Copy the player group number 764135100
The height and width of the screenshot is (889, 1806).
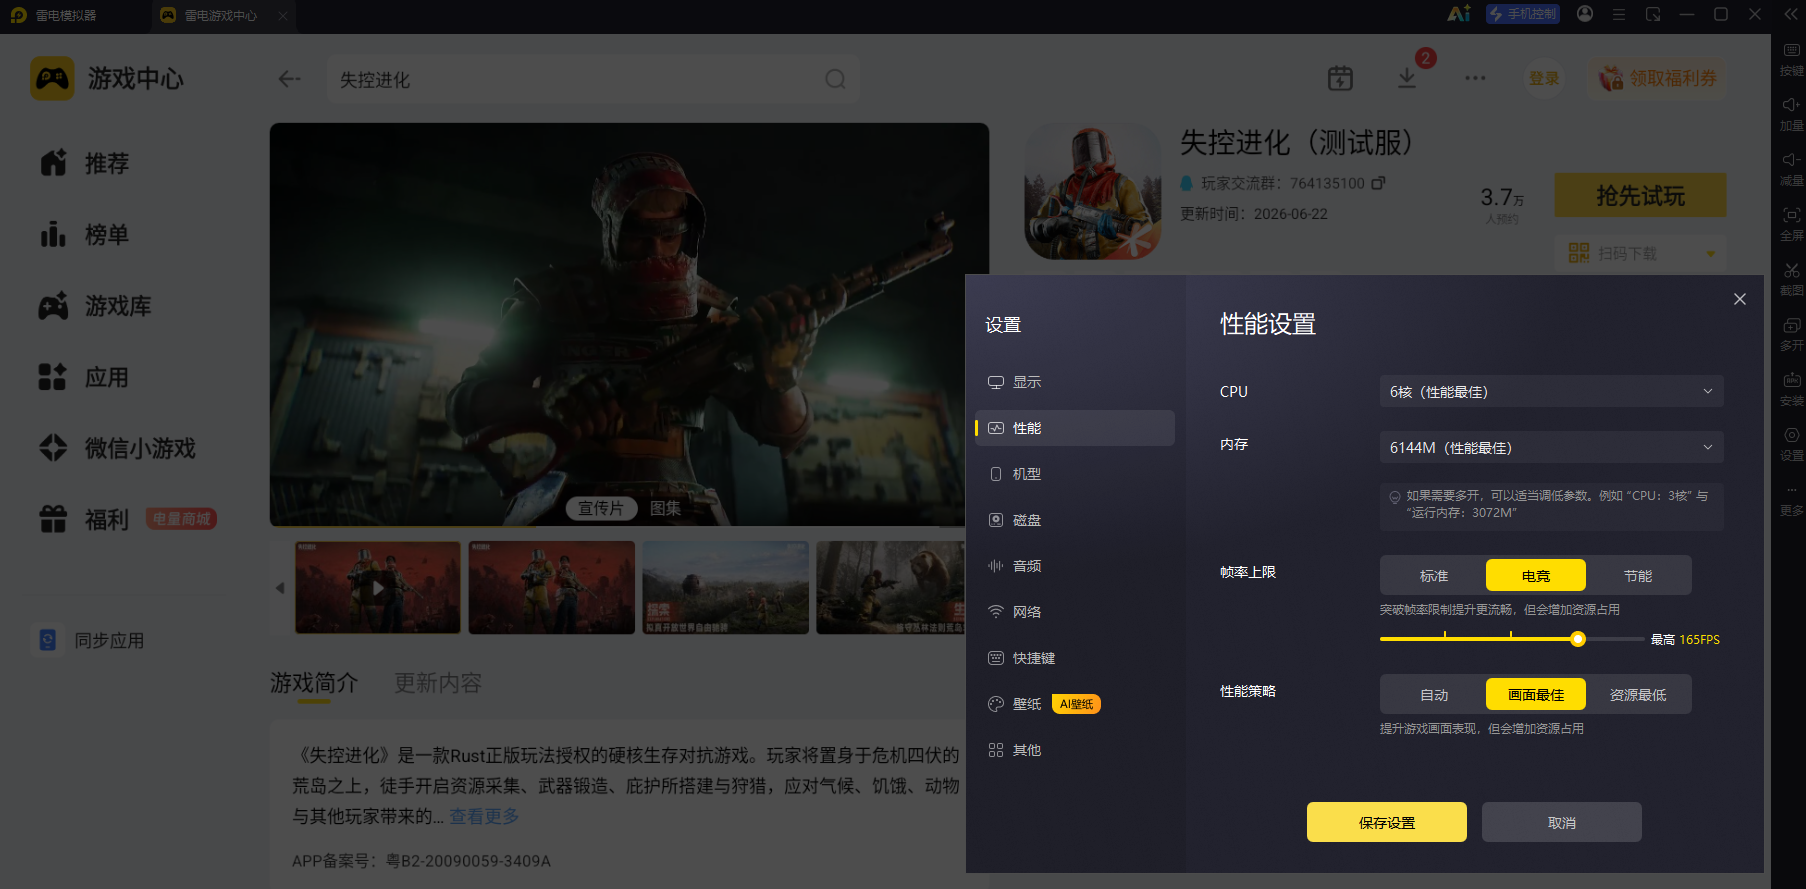tap(1378, 183)
